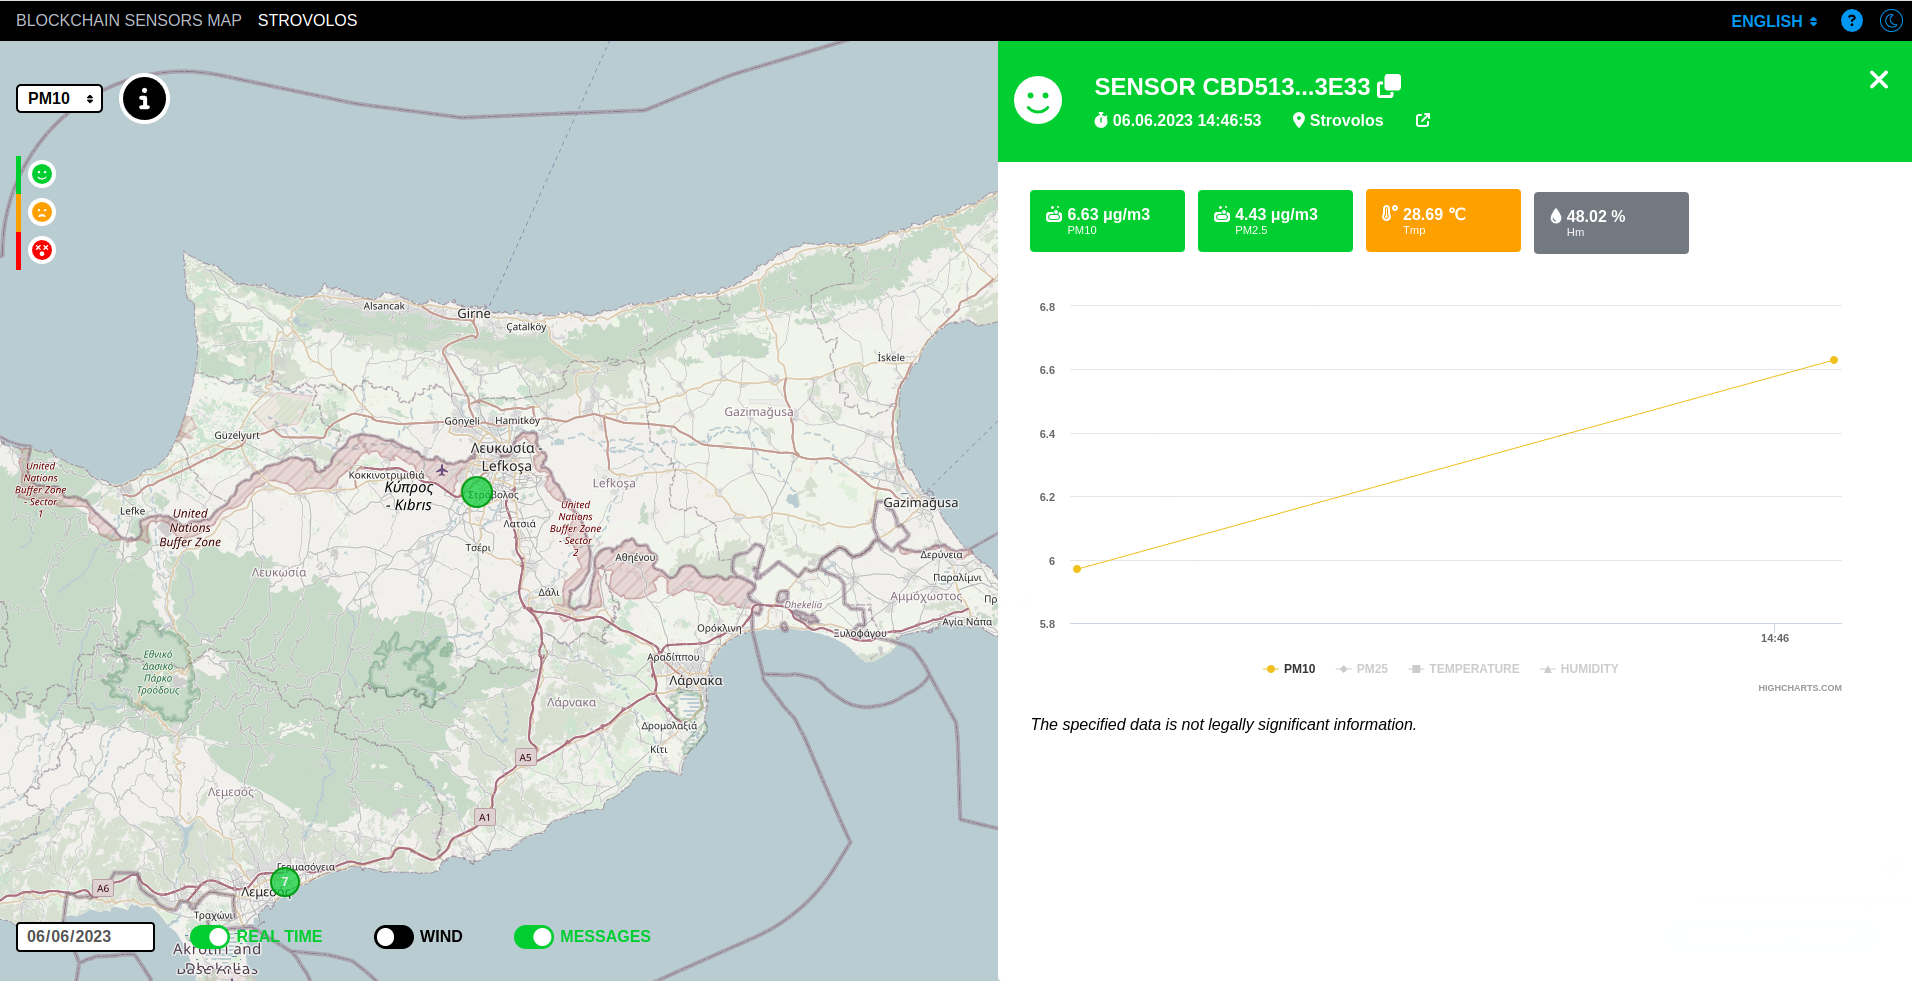Image resolution: width=1912 pixels, height=981 pixels.
Task: Click the last PM10 chart data point
Action: 1833,360
